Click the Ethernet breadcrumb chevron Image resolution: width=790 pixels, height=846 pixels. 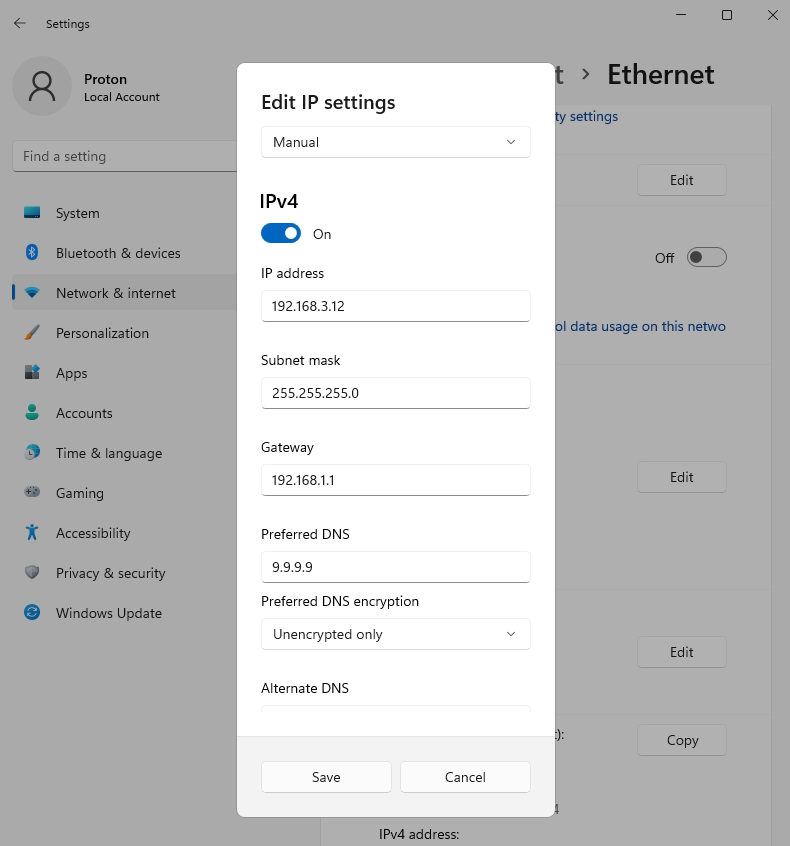[585, 74]
